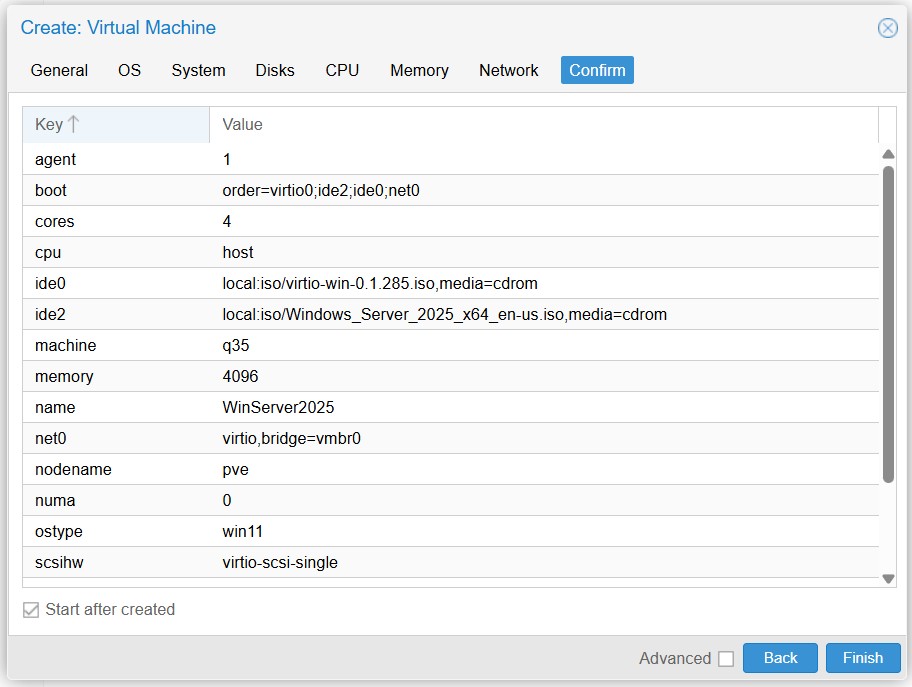The image size is (912, 687).
Task: Click the Back button
Action: 780,658
